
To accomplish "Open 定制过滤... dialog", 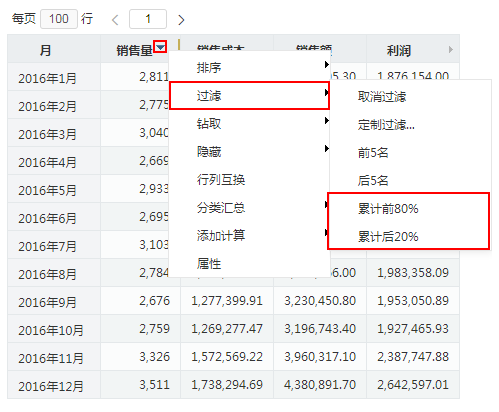I will [410, 125].
